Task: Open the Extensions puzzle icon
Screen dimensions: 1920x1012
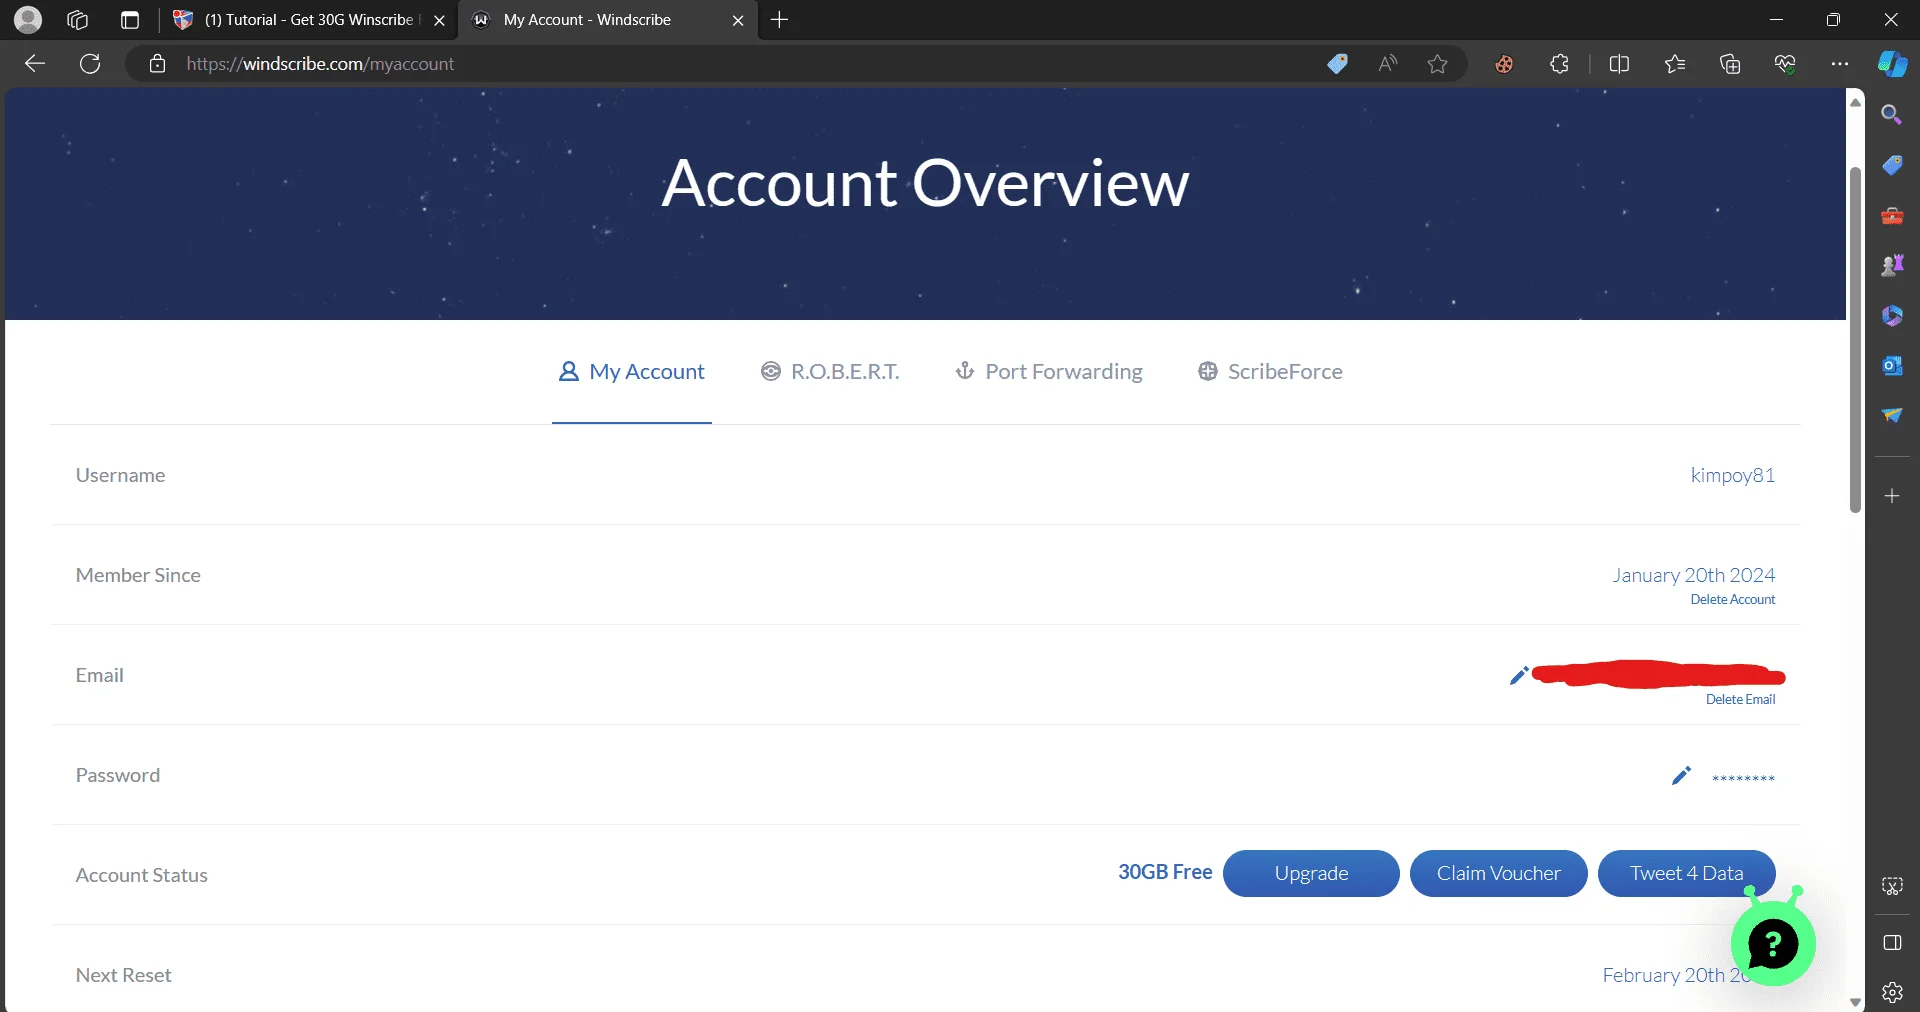Action: (x=1559, y=64)
